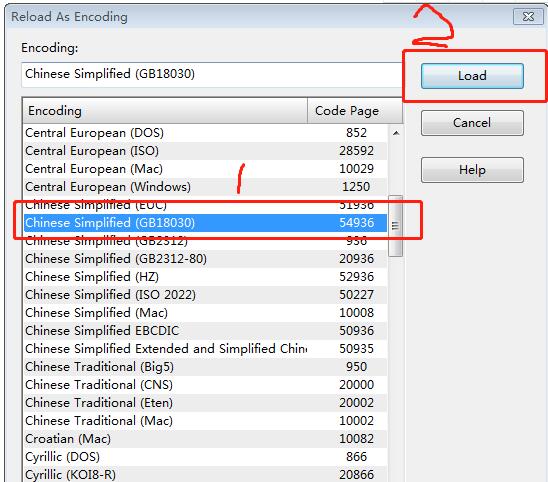Click code page value 852
The width and height of the screenshot is (548, 482).
[x=356, y=133]
